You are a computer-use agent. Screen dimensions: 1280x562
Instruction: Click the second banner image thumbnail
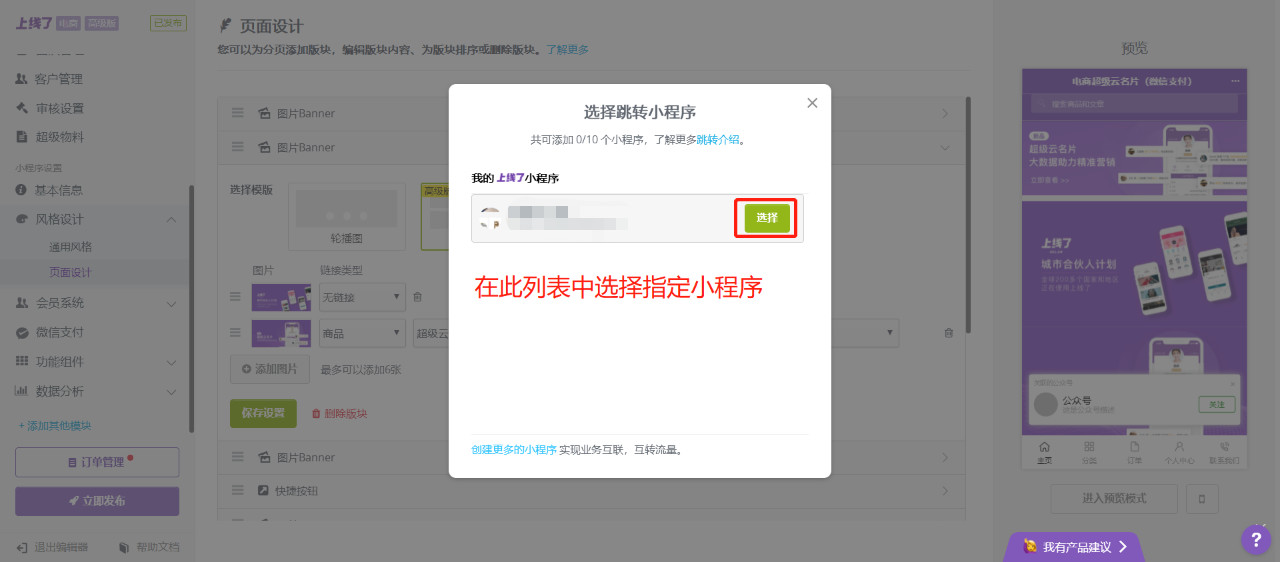pos(281,333)
